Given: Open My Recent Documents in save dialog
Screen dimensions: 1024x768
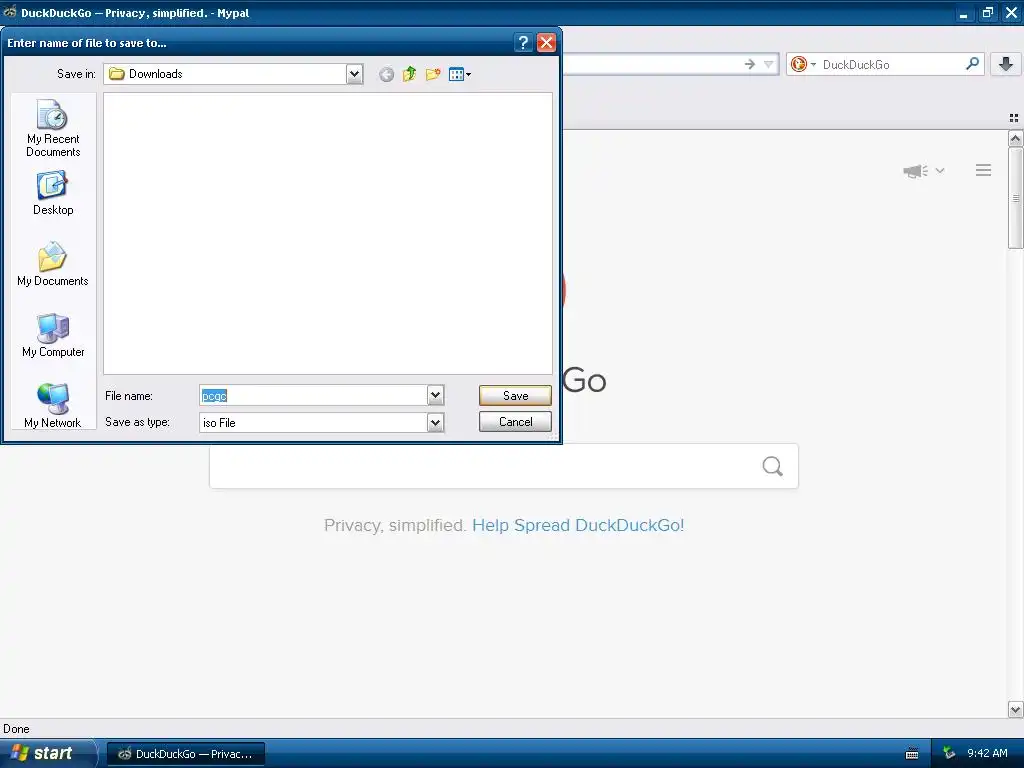Looking at the screenshot, I should tap(53, 129).
